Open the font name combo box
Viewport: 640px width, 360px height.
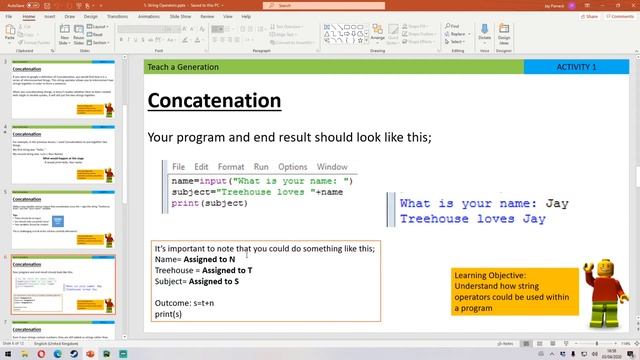point(141,29)
